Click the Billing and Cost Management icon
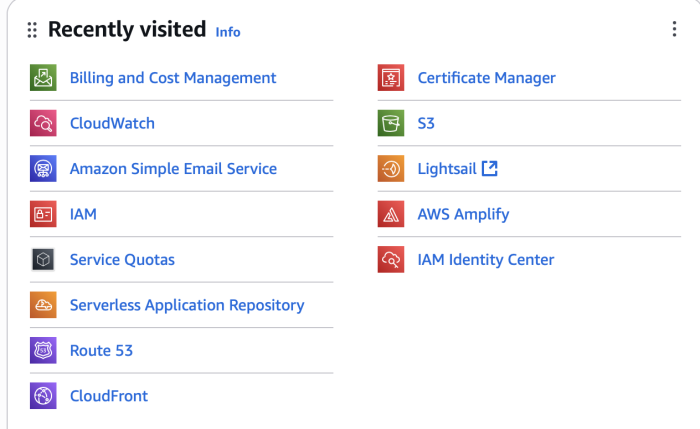The height and width of the screenshot is (429, 700). coord(43,78)
